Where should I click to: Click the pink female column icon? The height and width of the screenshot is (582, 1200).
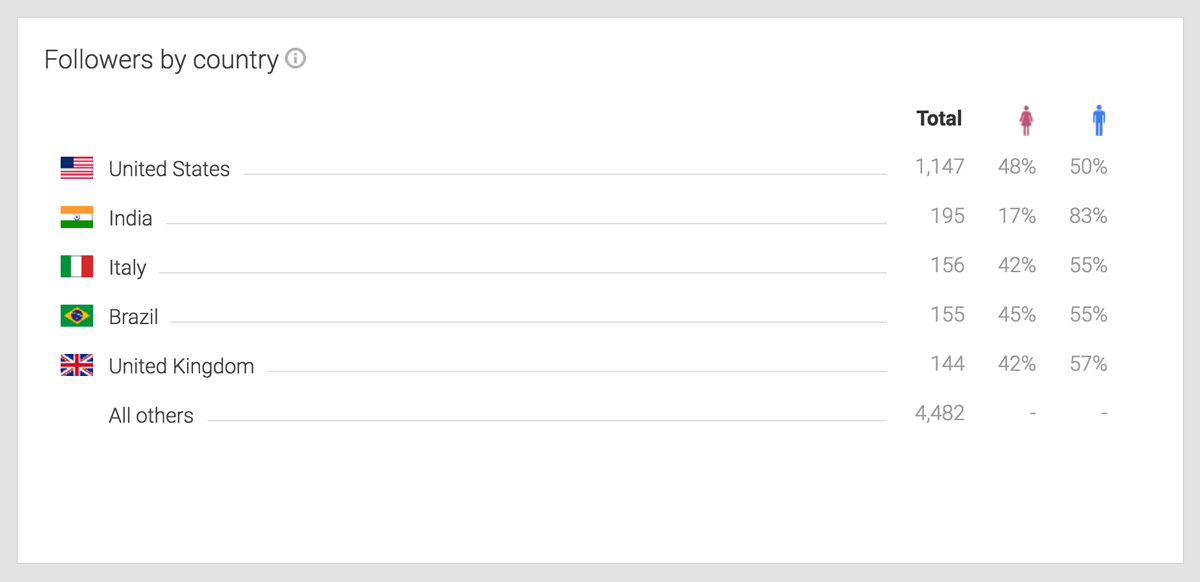tap(1026, 121)
